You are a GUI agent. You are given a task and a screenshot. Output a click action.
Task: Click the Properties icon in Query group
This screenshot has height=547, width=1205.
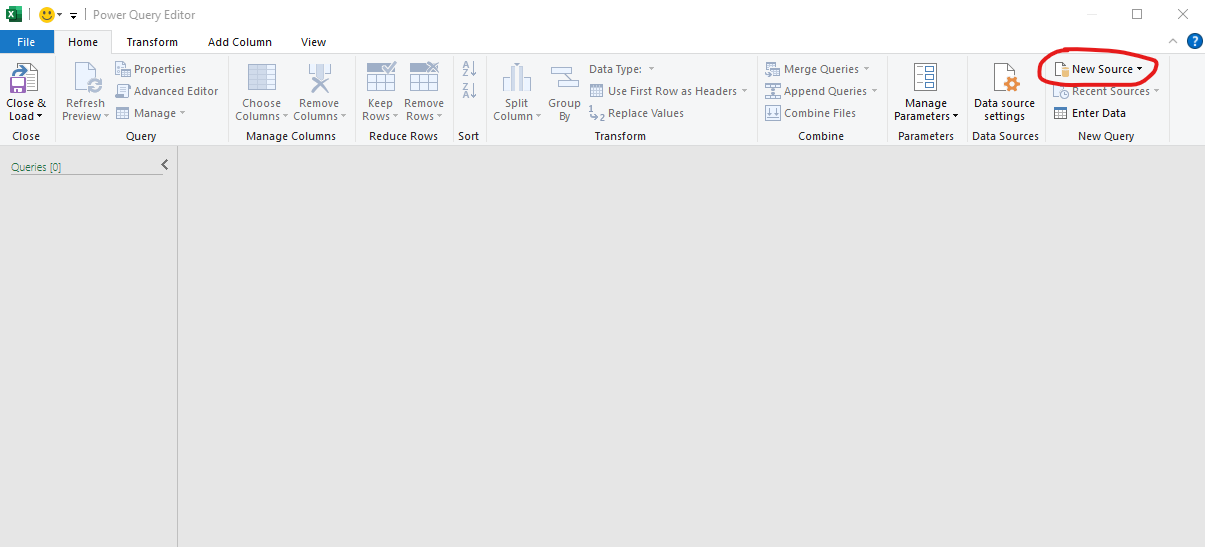tap(123, 69)
